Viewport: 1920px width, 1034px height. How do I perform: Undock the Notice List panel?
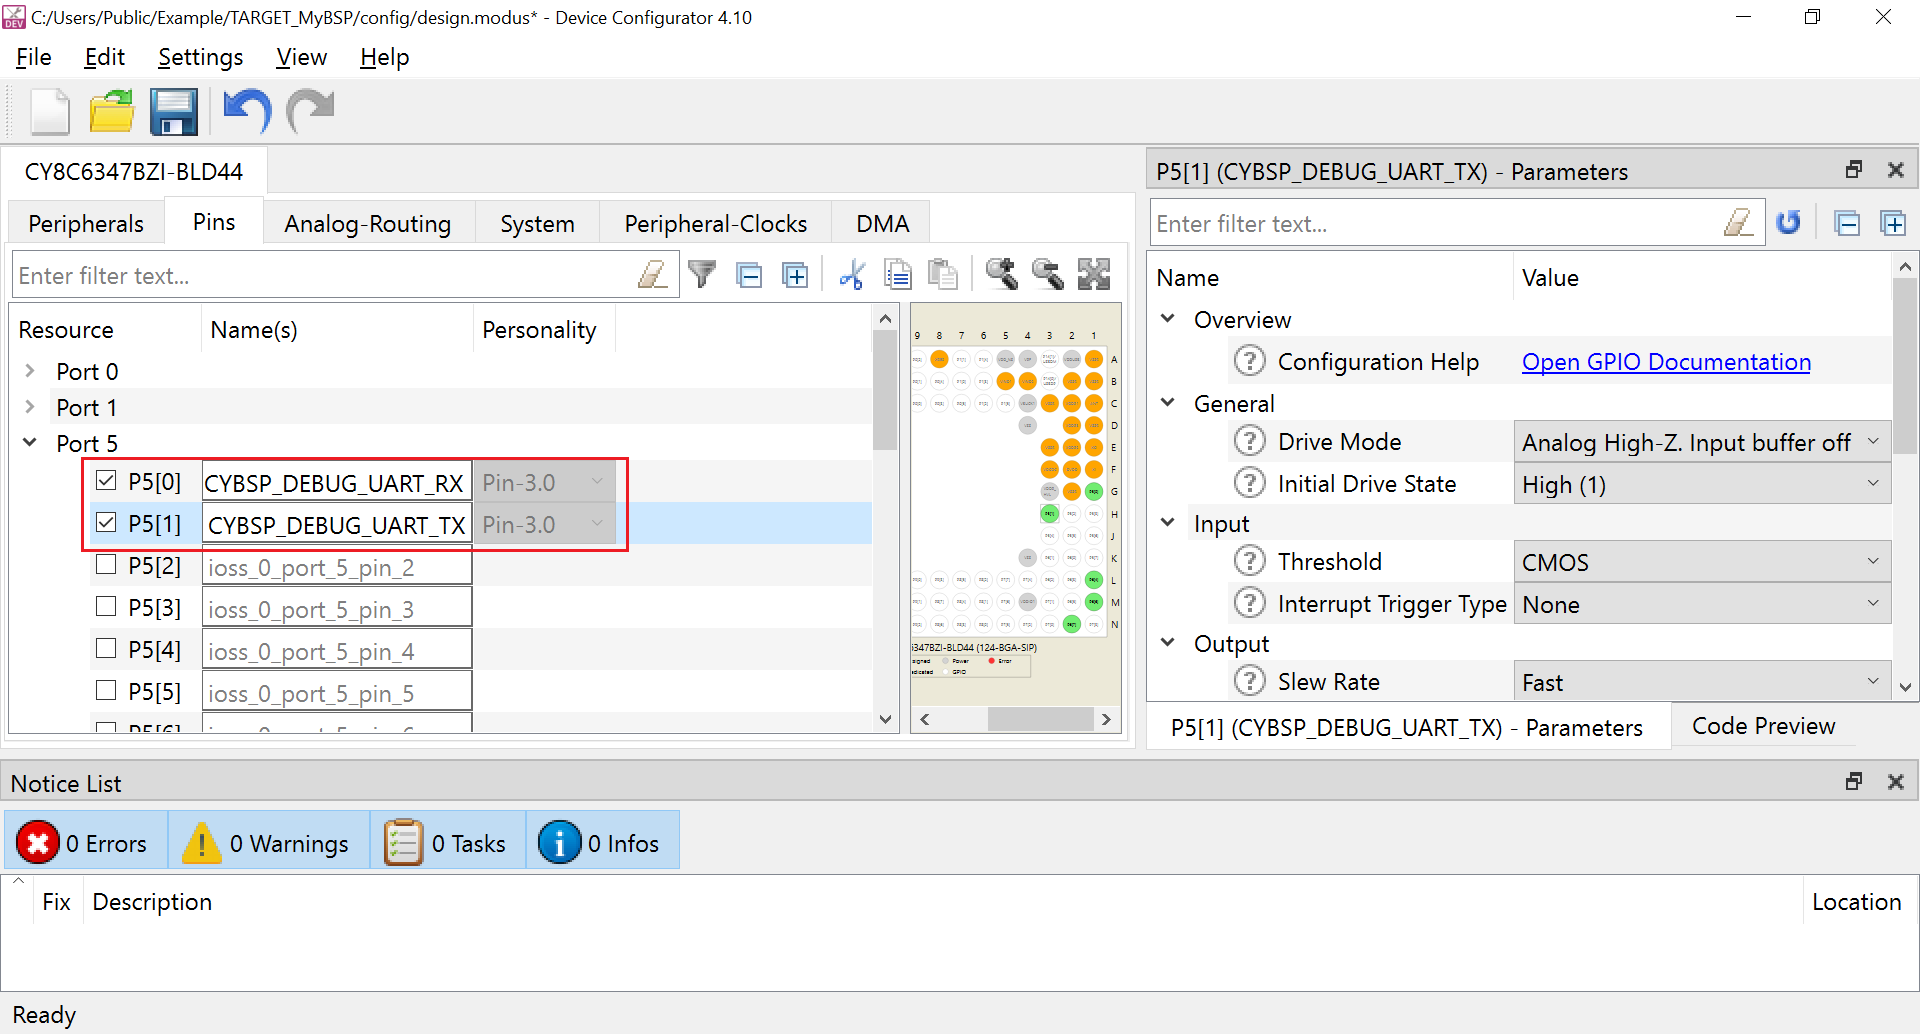[1854, 782]
